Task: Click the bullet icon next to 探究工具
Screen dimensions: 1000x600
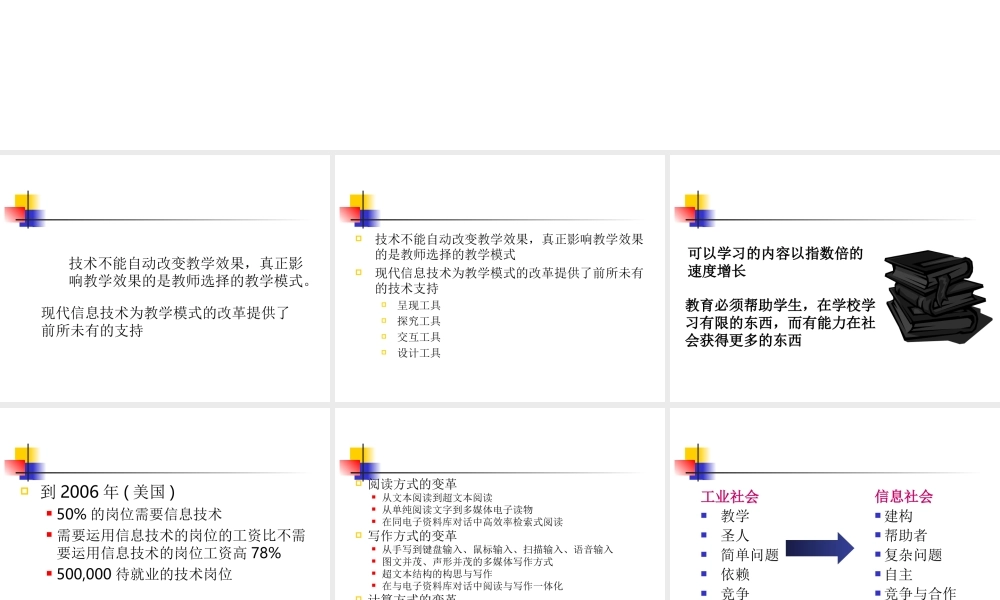Action: pyautogui.click(x=384, y=321)
